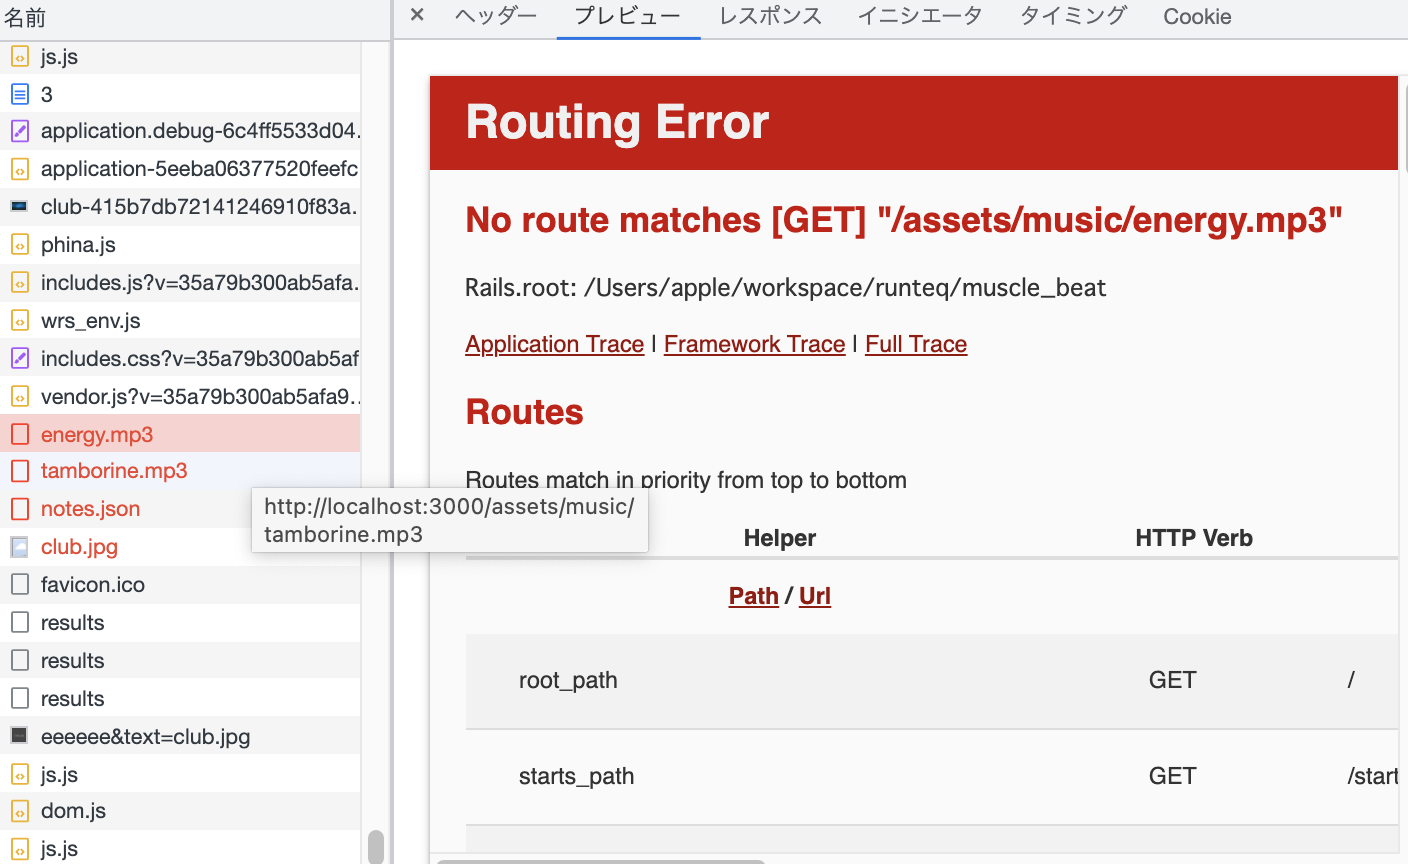Screen dimensions: 1408x864
Task: Click the red error icon beside tamborine.mp3
Action: 20,471
